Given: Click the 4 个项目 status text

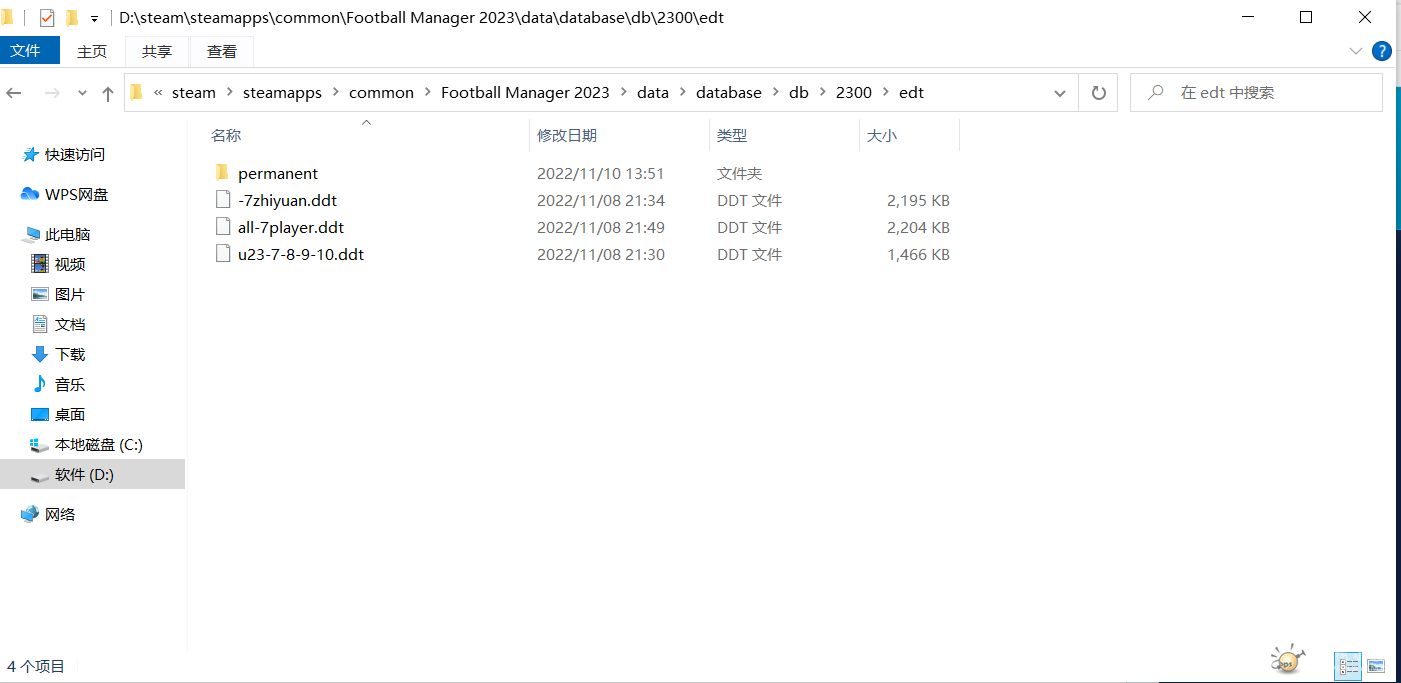Looking at the screenshot, I should [36, 666].
